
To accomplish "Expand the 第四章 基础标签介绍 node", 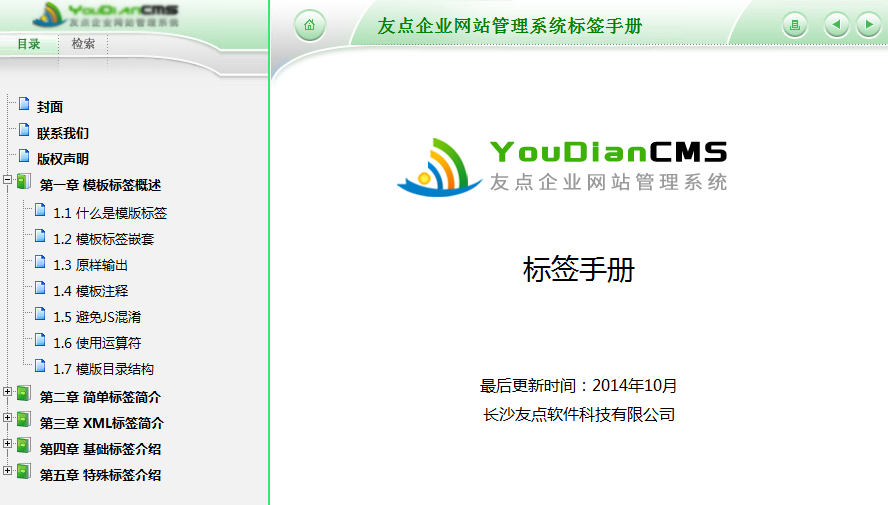I will pos(8,444).
